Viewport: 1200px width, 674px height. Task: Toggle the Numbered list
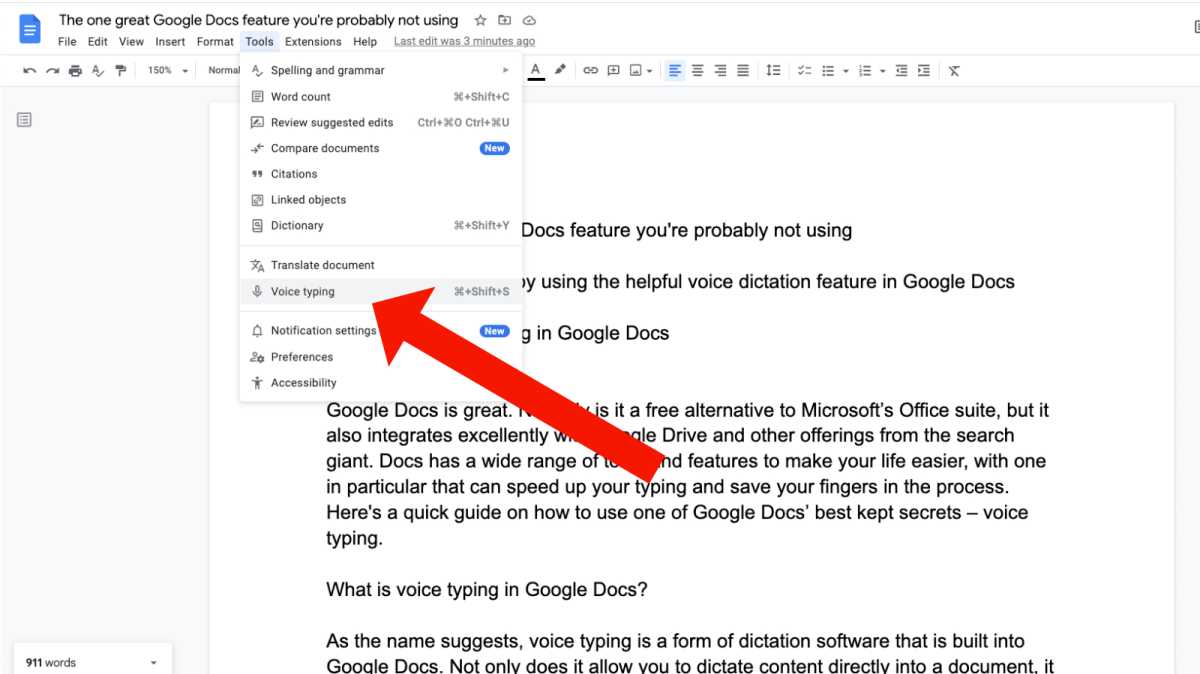(x=865, y=71)
